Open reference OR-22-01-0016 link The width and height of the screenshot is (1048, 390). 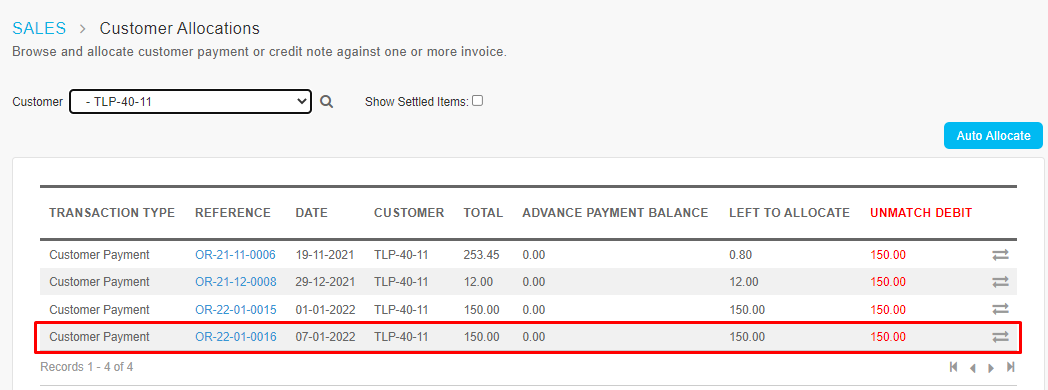click(x=236, y=337)
